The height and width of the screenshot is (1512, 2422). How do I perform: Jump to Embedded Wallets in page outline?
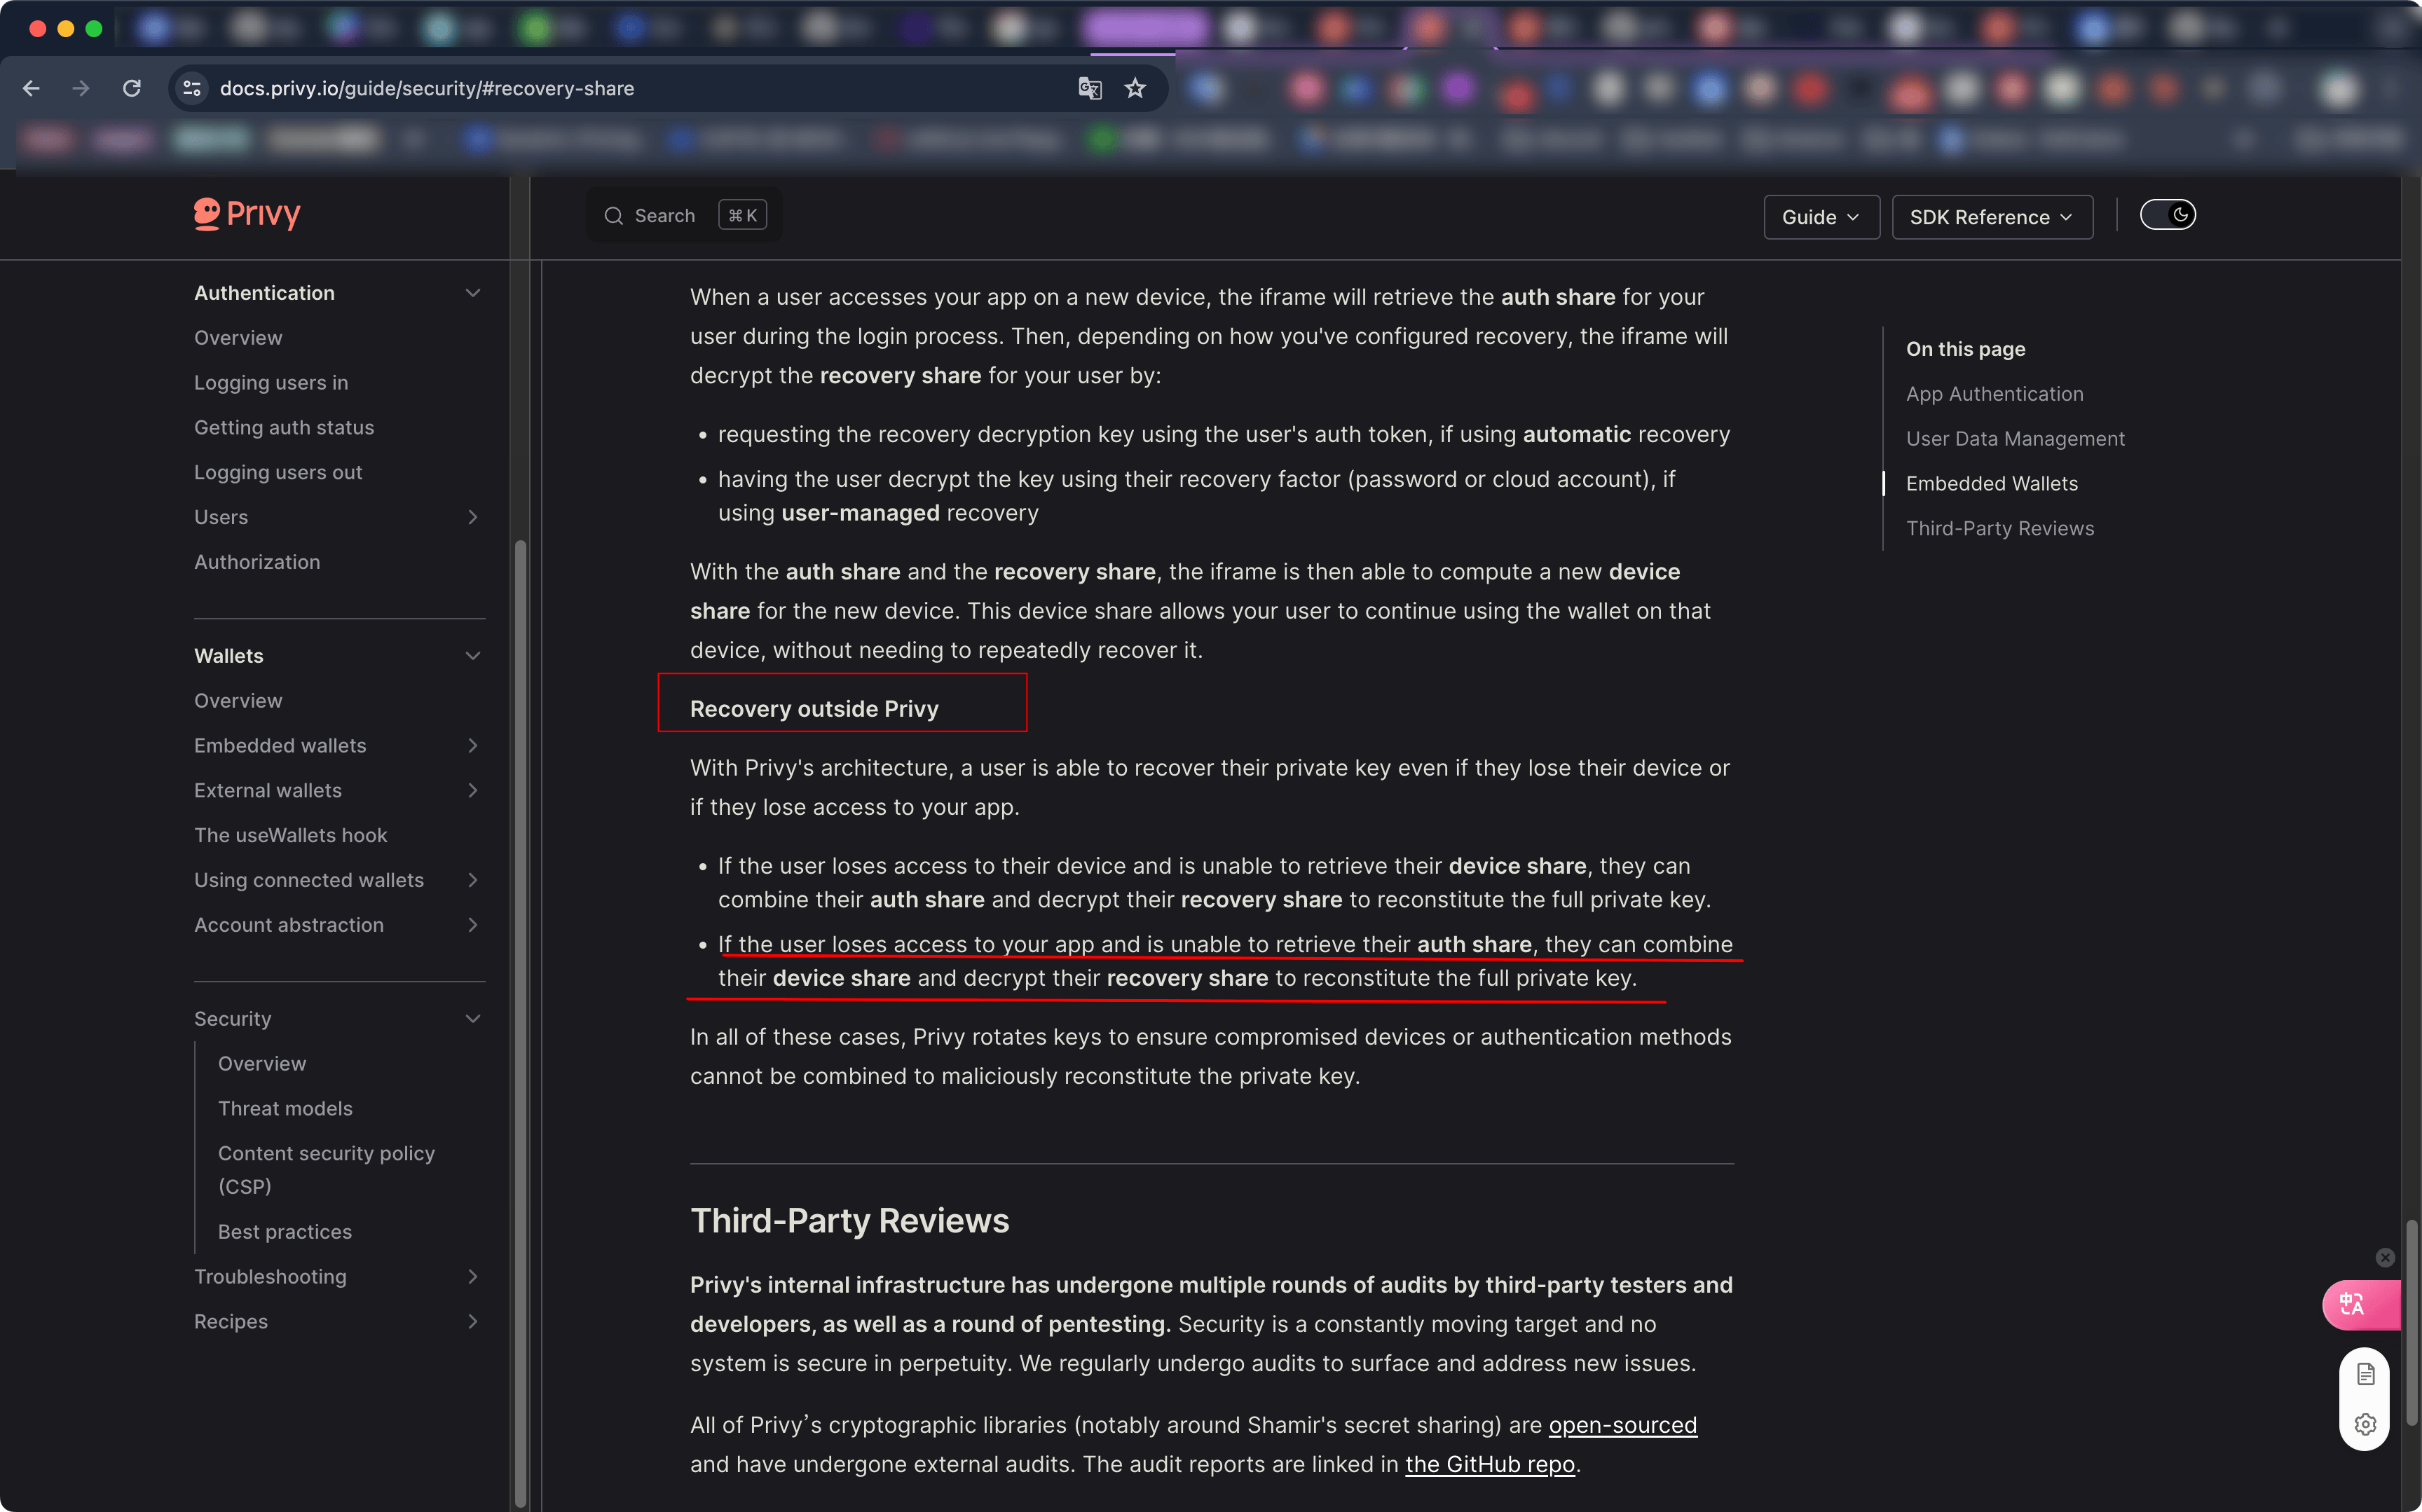[1991, 484]
